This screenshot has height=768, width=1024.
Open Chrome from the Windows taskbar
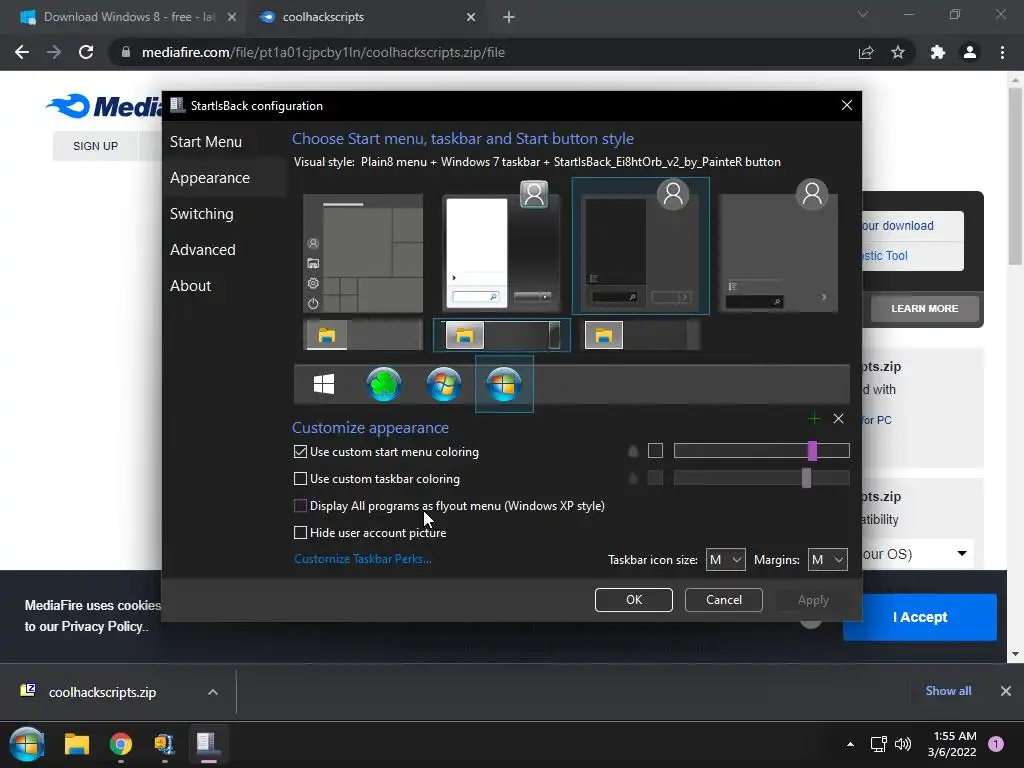click(x=121, y=744)
